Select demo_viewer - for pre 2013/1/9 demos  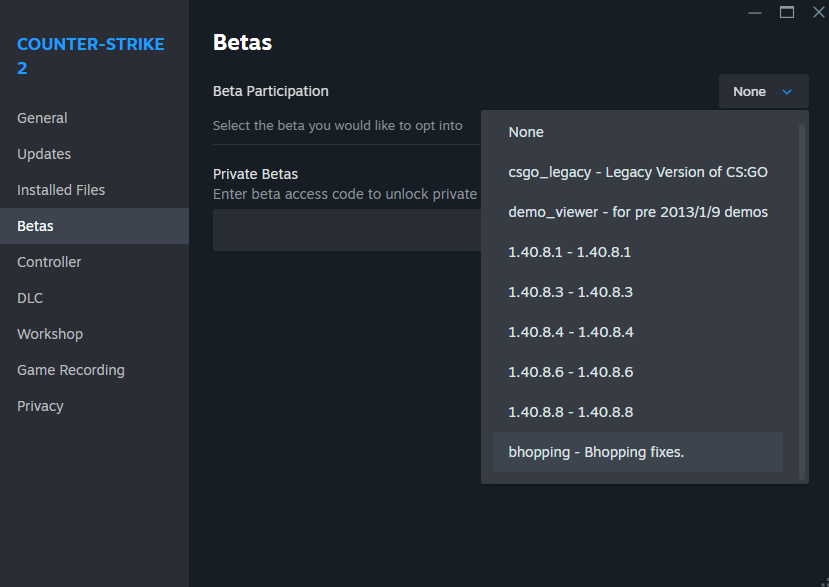point(638,212)
